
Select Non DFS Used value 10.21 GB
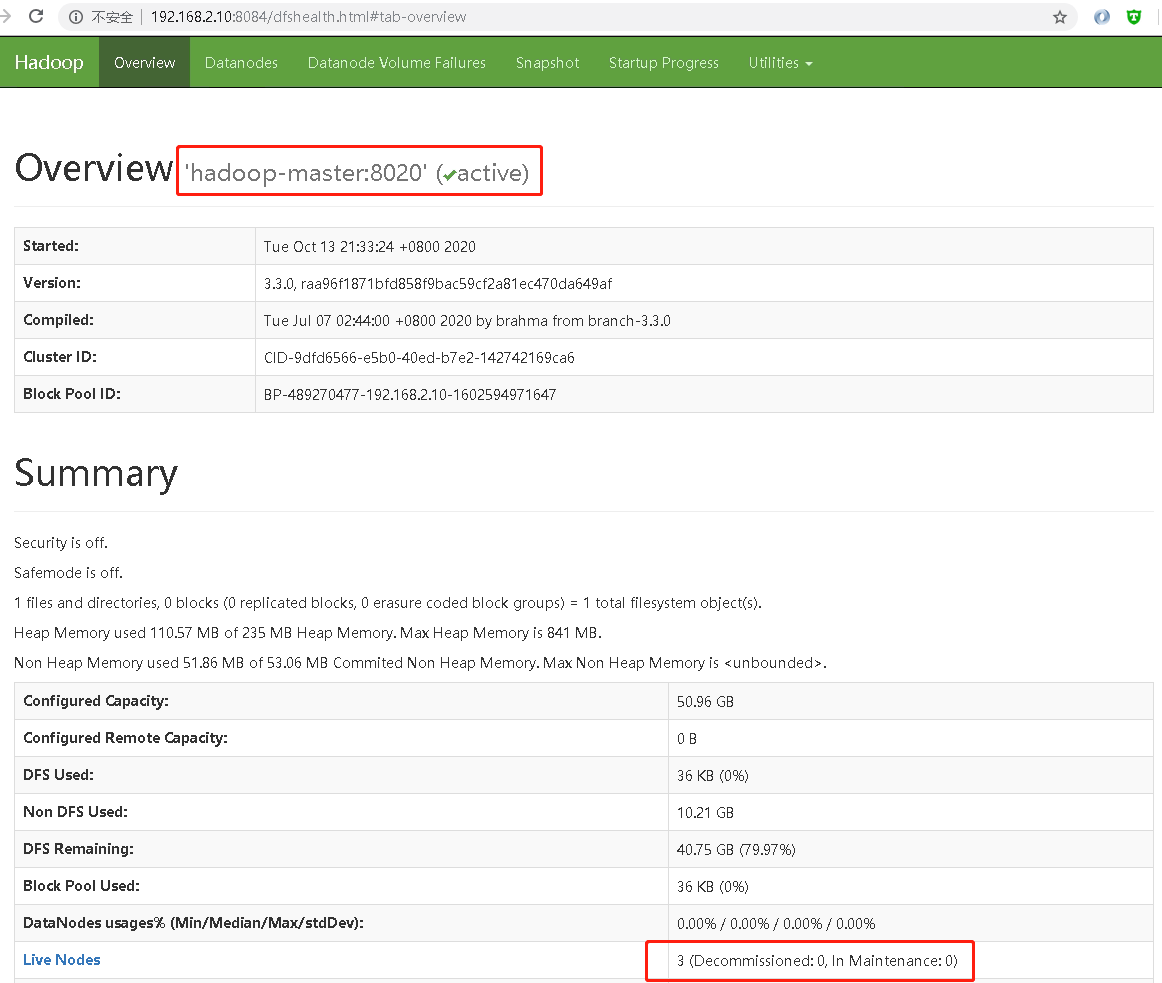[x=706, y=812]
